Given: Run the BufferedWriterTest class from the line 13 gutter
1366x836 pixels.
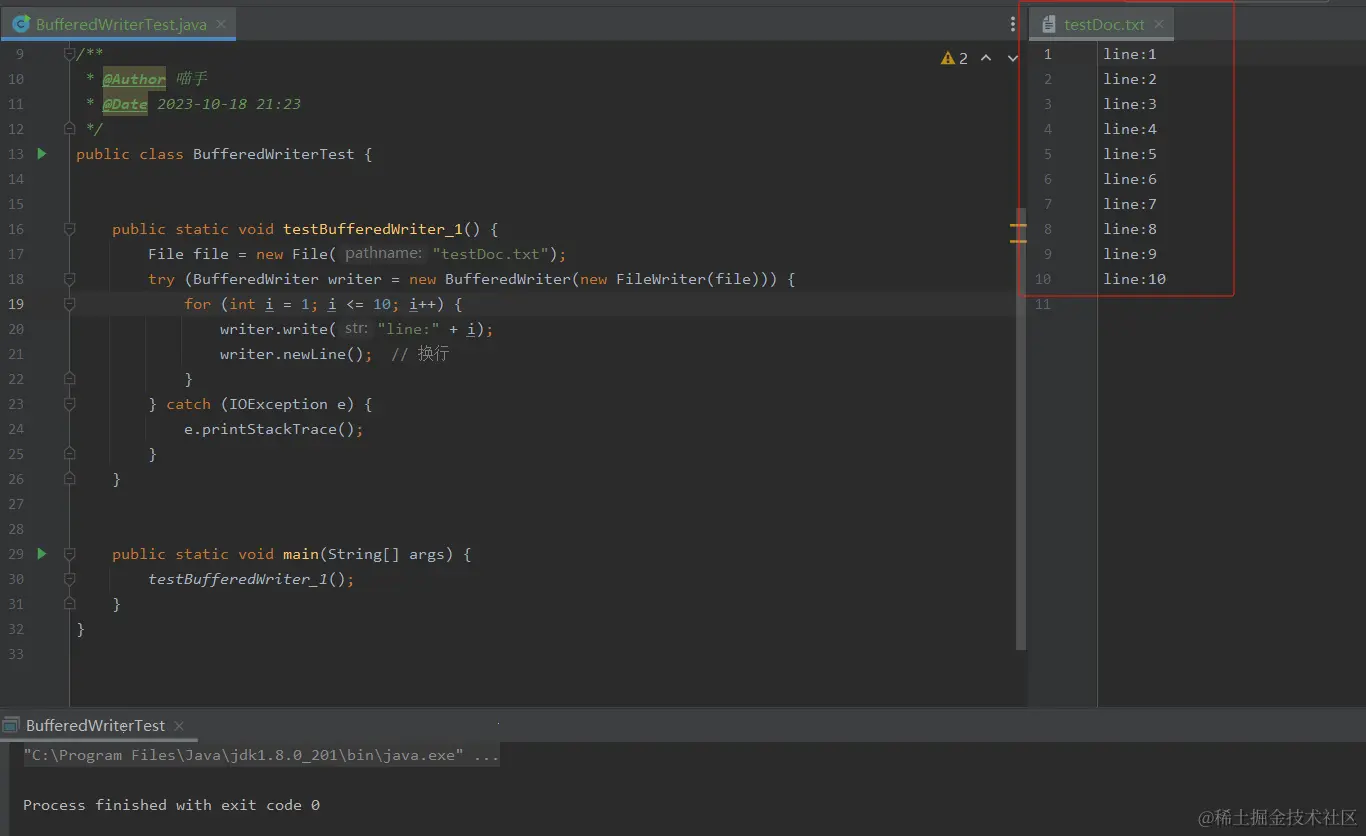Looking at the screenshot, I should click(x=42, y=154).
